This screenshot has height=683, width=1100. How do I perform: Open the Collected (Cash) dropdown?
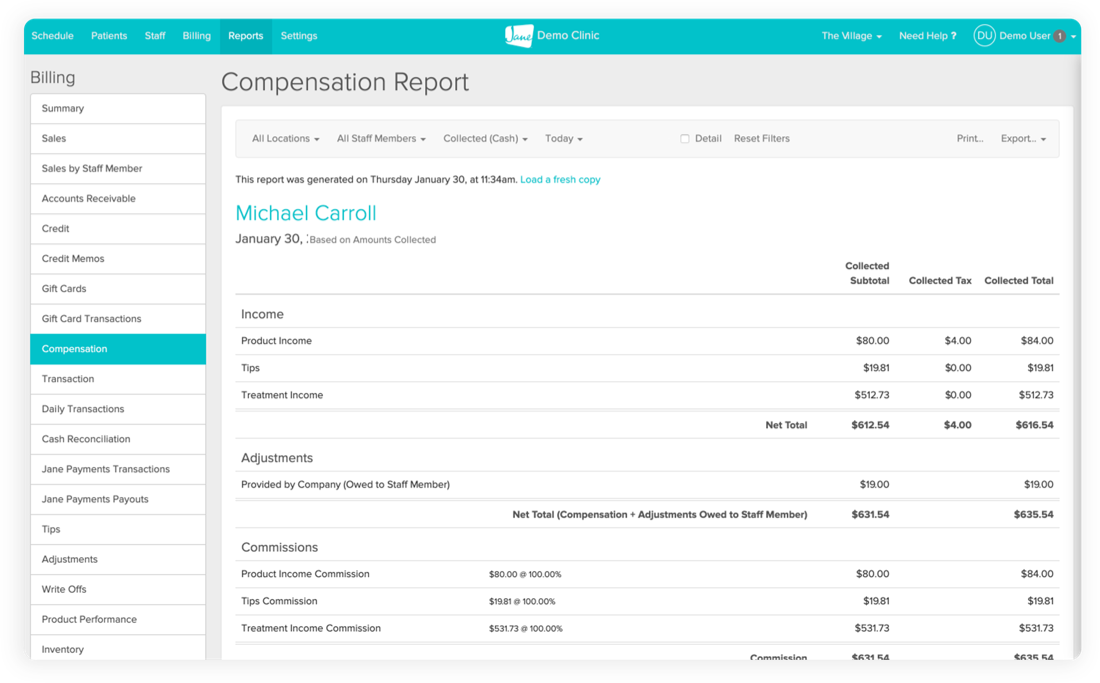[485, 139]
